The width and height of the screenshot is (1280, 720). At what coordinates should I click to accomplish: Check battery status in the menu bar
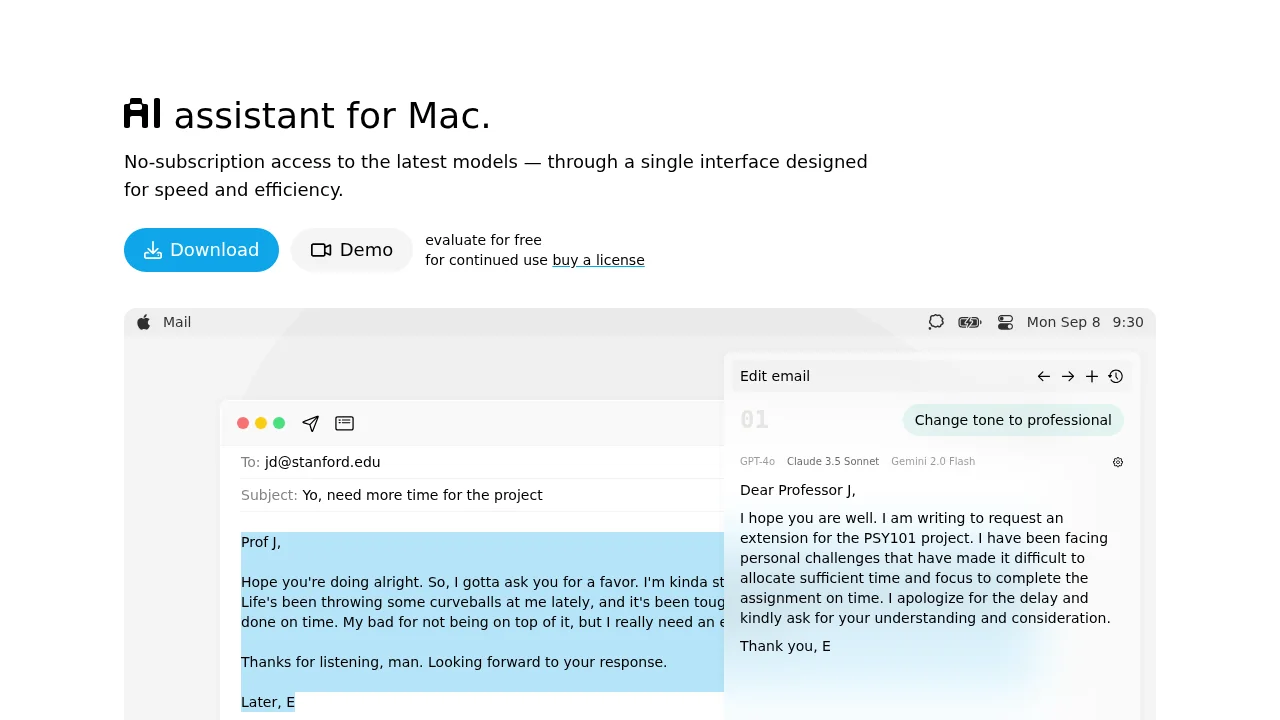(969, 322)
